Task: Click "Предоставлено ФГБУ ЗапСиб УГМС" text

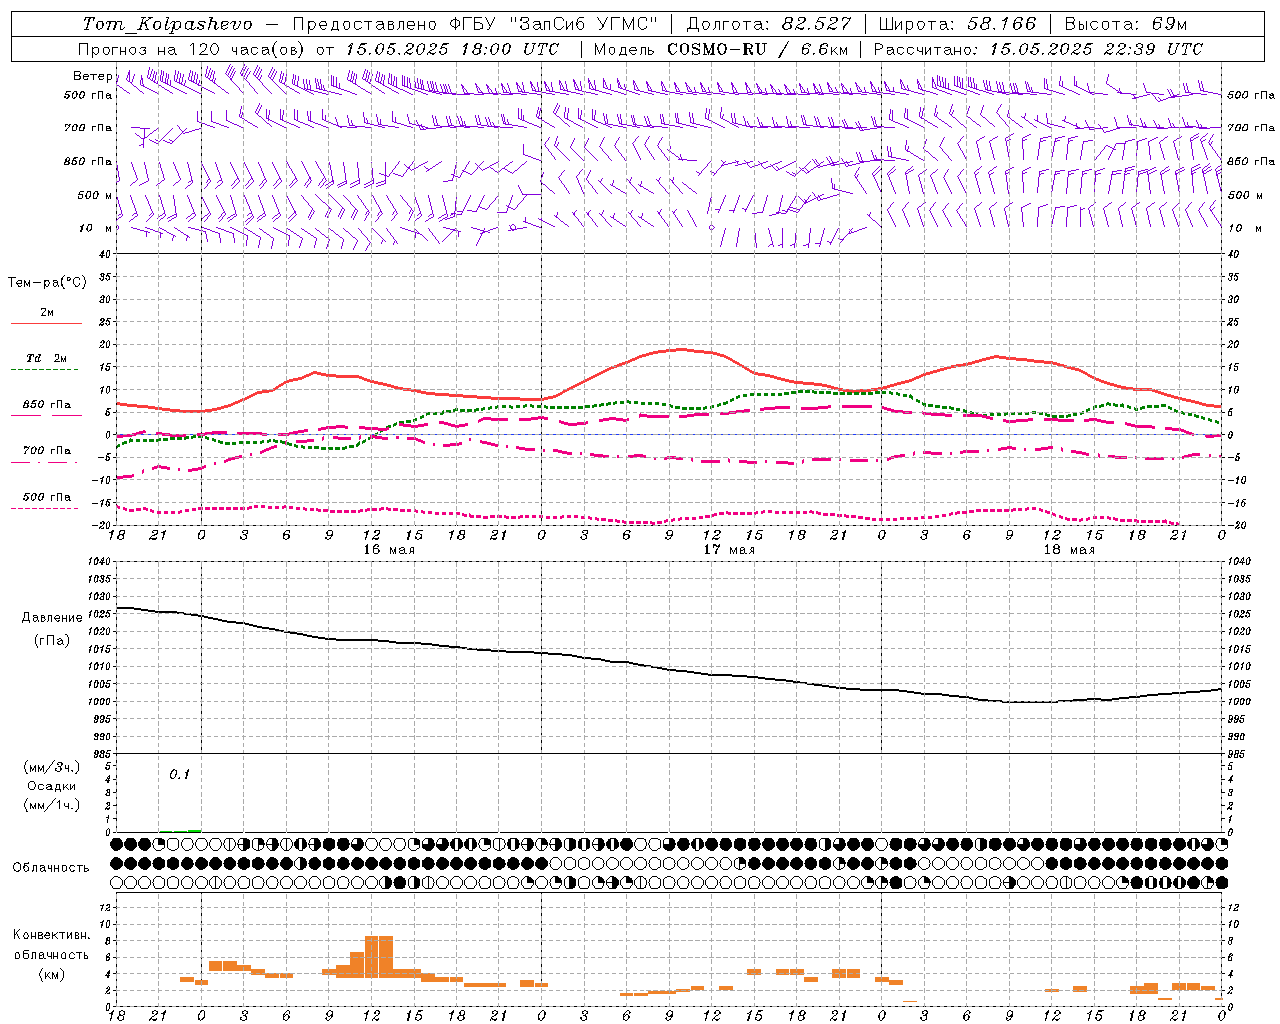Action: pyautogui.click(x=475, y=24)
